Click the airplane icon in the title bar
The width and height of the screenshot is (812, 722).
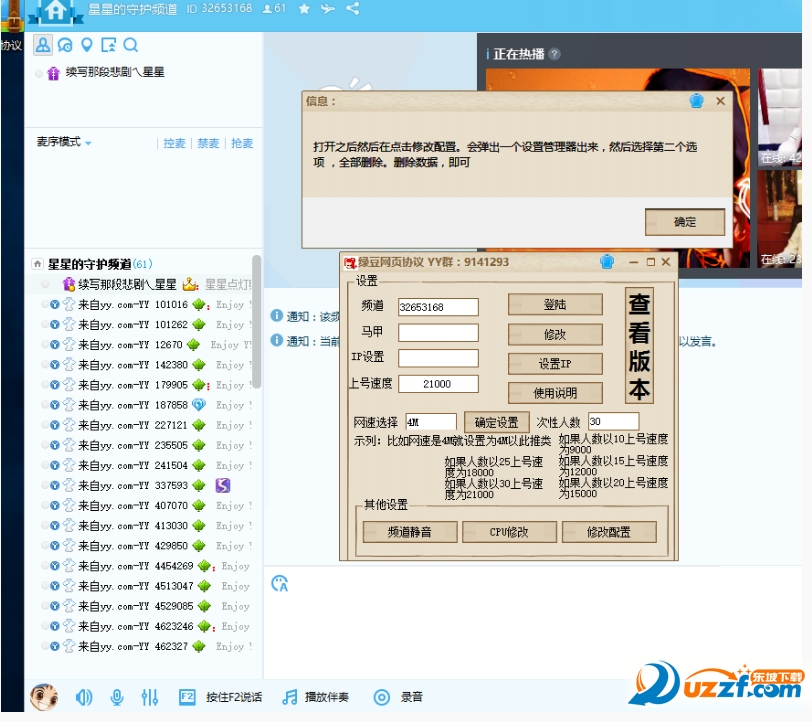[x=327, y=9]
